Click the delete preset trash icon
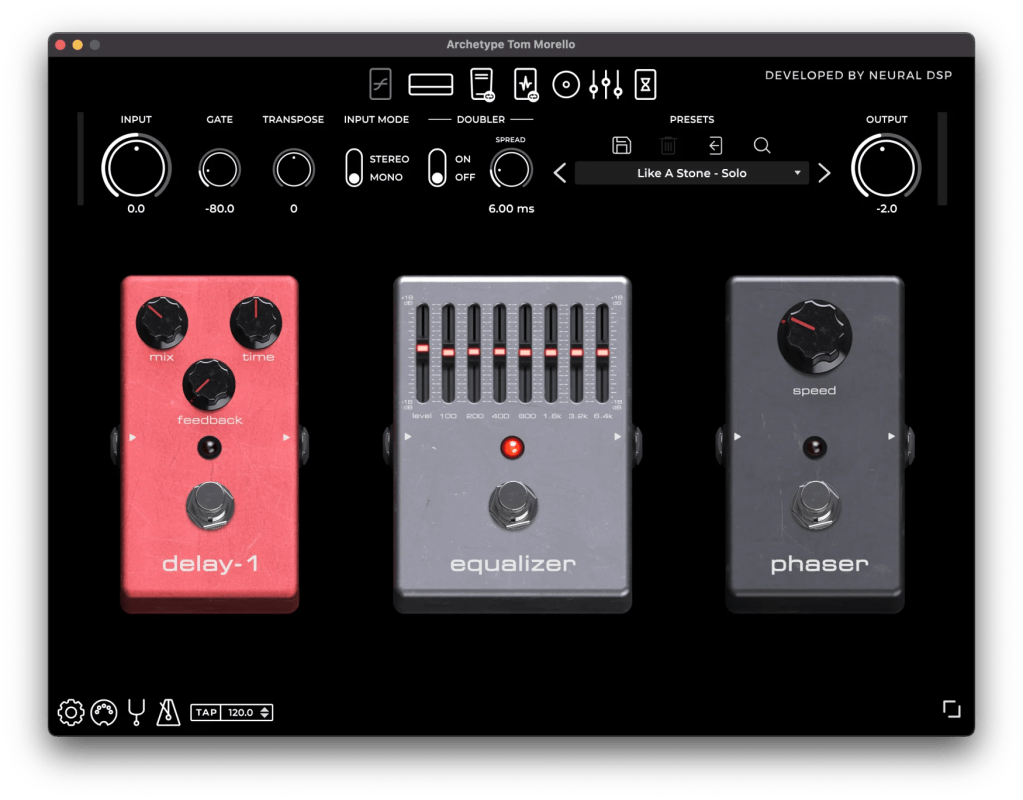The width and height of the screenshot is (1023, 800). pos(668,146)
